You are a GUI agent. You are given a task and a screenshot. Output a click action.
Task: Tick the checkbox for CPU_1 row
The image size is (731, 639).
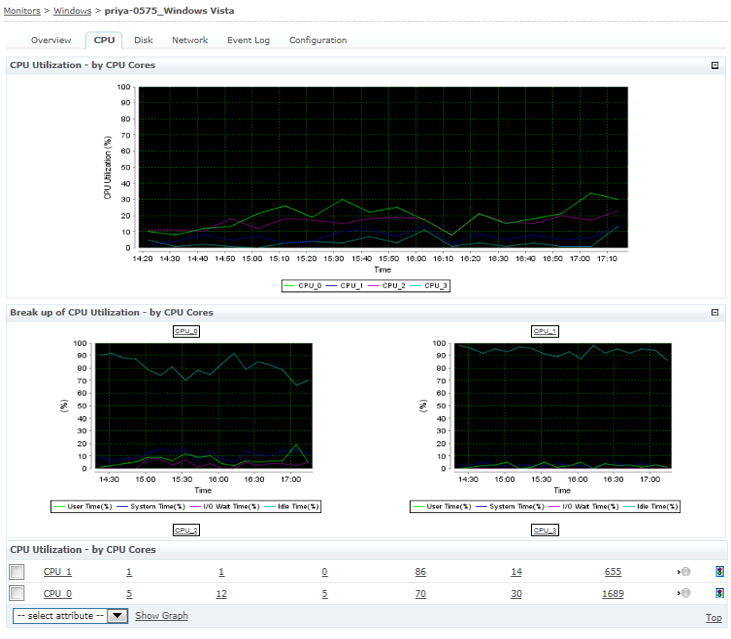click(x=16, y=572)
